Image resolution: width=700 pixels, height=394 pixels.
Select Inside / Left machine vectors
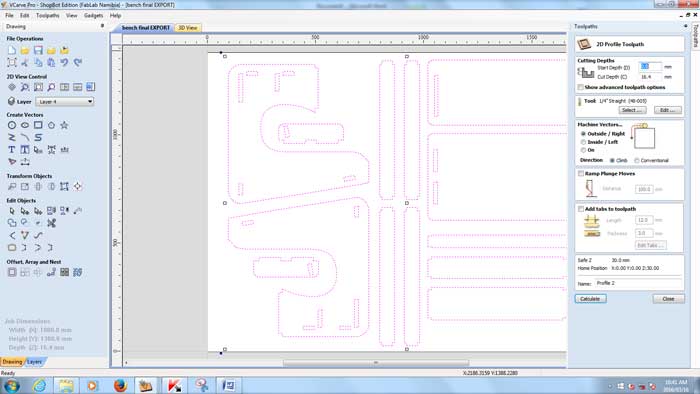tap(583, 142)
